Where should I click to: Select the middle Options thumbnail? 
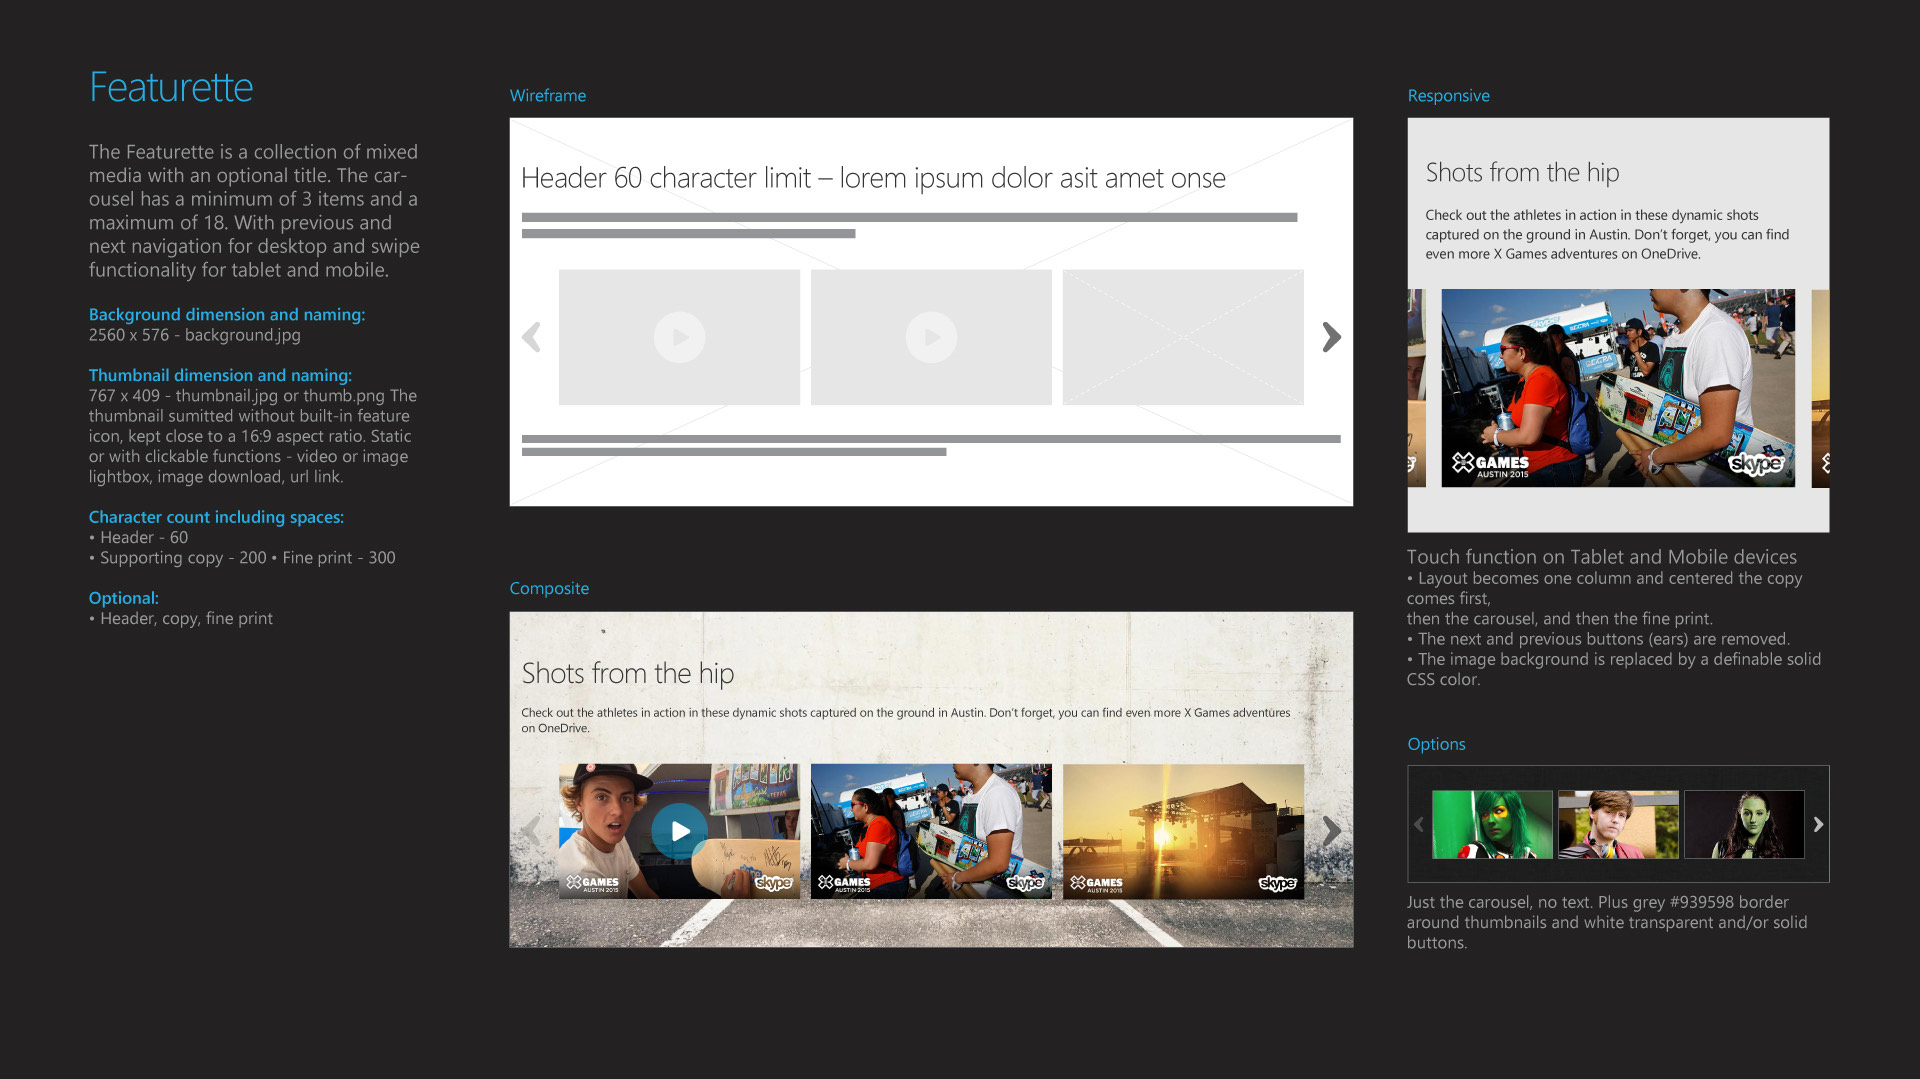pos(1617,825)
